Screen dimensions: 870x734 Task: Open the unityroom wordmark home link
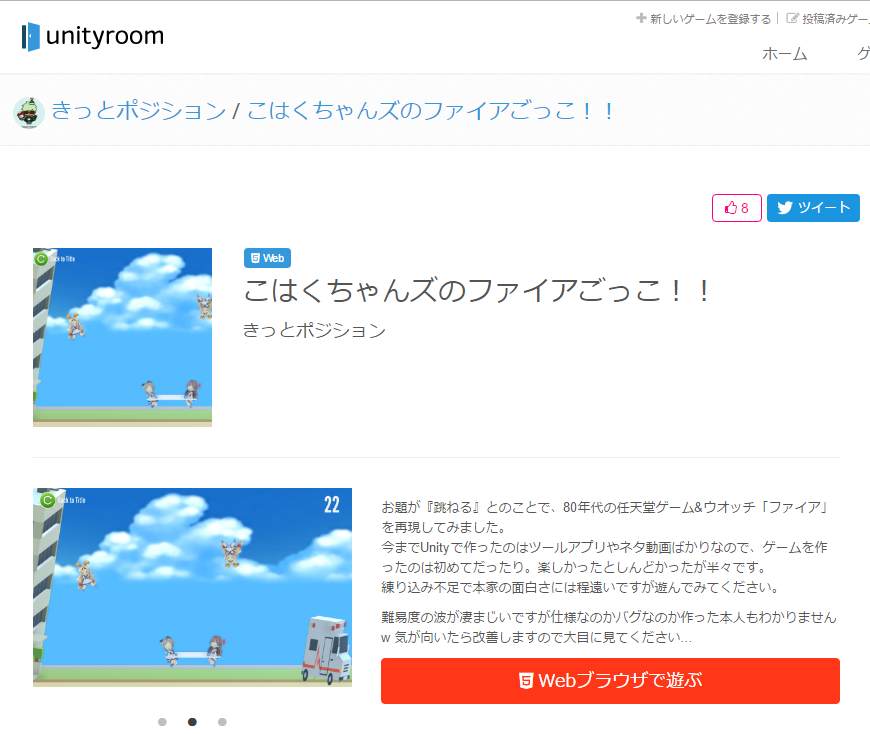click(x=105, y=36)
